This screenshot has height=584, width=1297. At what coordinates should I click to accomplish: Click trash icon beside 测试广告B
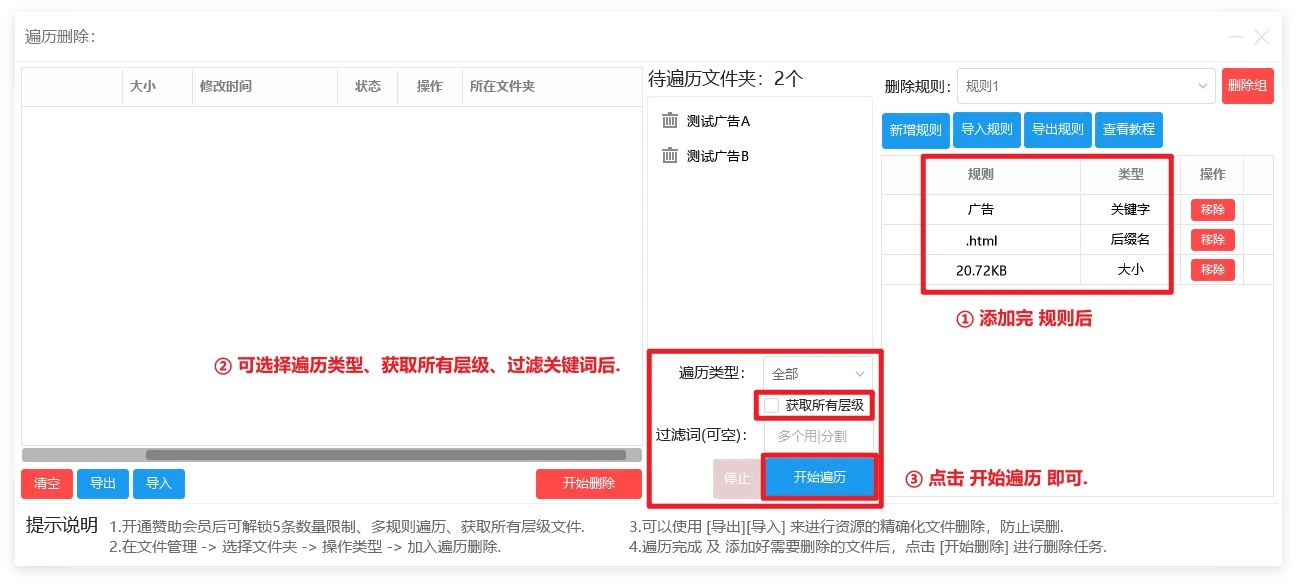669,156
